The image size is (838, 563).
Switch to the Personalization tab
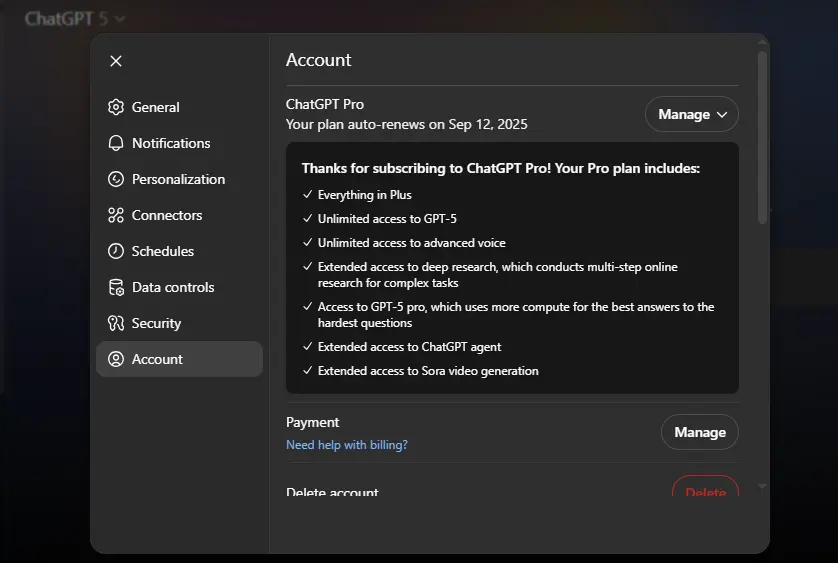(x=179, y=179)
